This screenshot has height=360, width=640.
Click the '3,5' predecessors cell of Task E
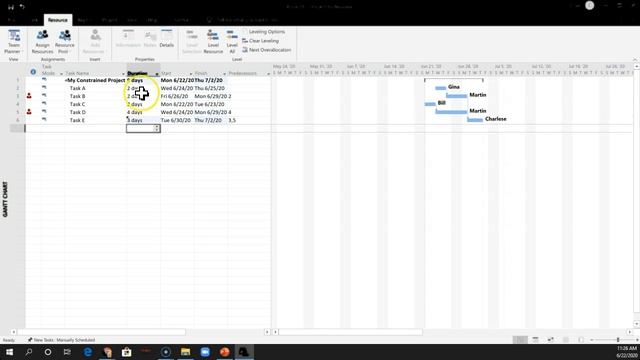[x=232, y=120]
